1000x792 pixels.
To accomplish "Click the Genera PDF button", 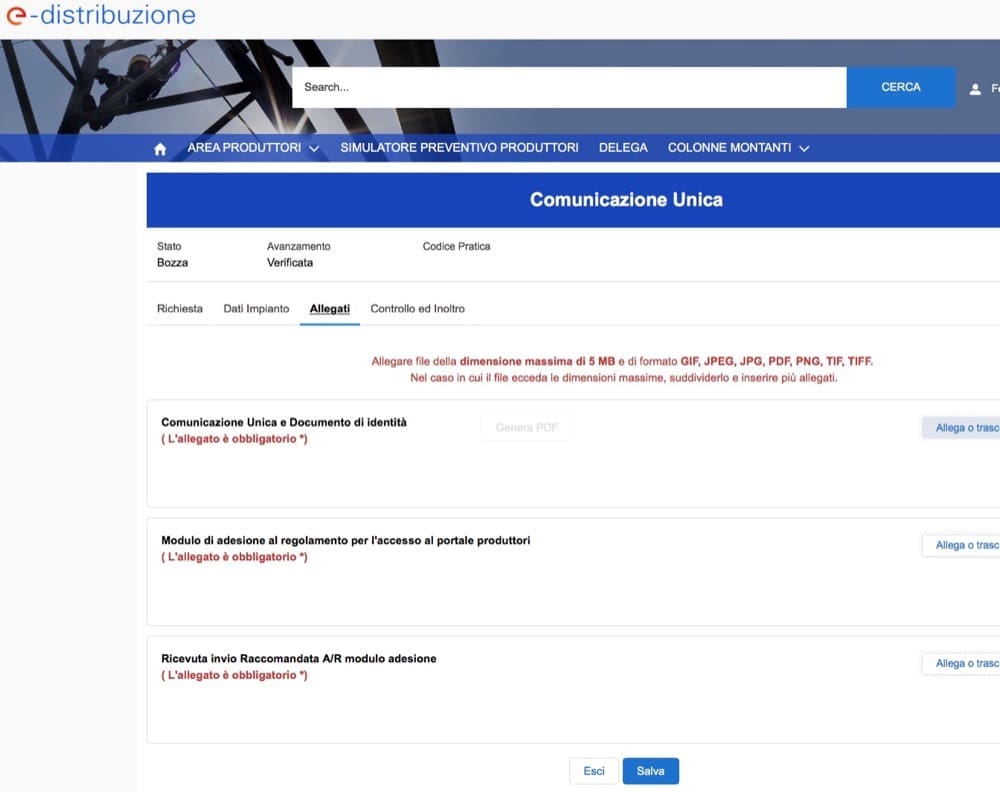I will 527,428.
